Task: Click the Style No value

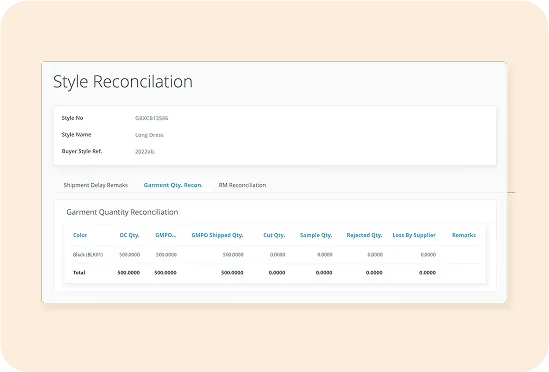Action: pyautogui.click(x=152, y=118)
